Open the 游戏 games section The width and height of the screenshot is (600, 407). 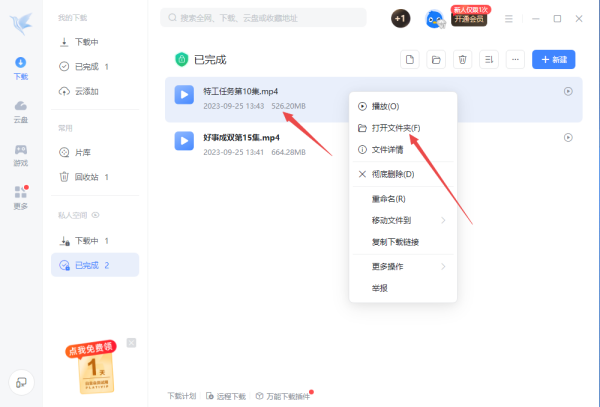[21, 155]
